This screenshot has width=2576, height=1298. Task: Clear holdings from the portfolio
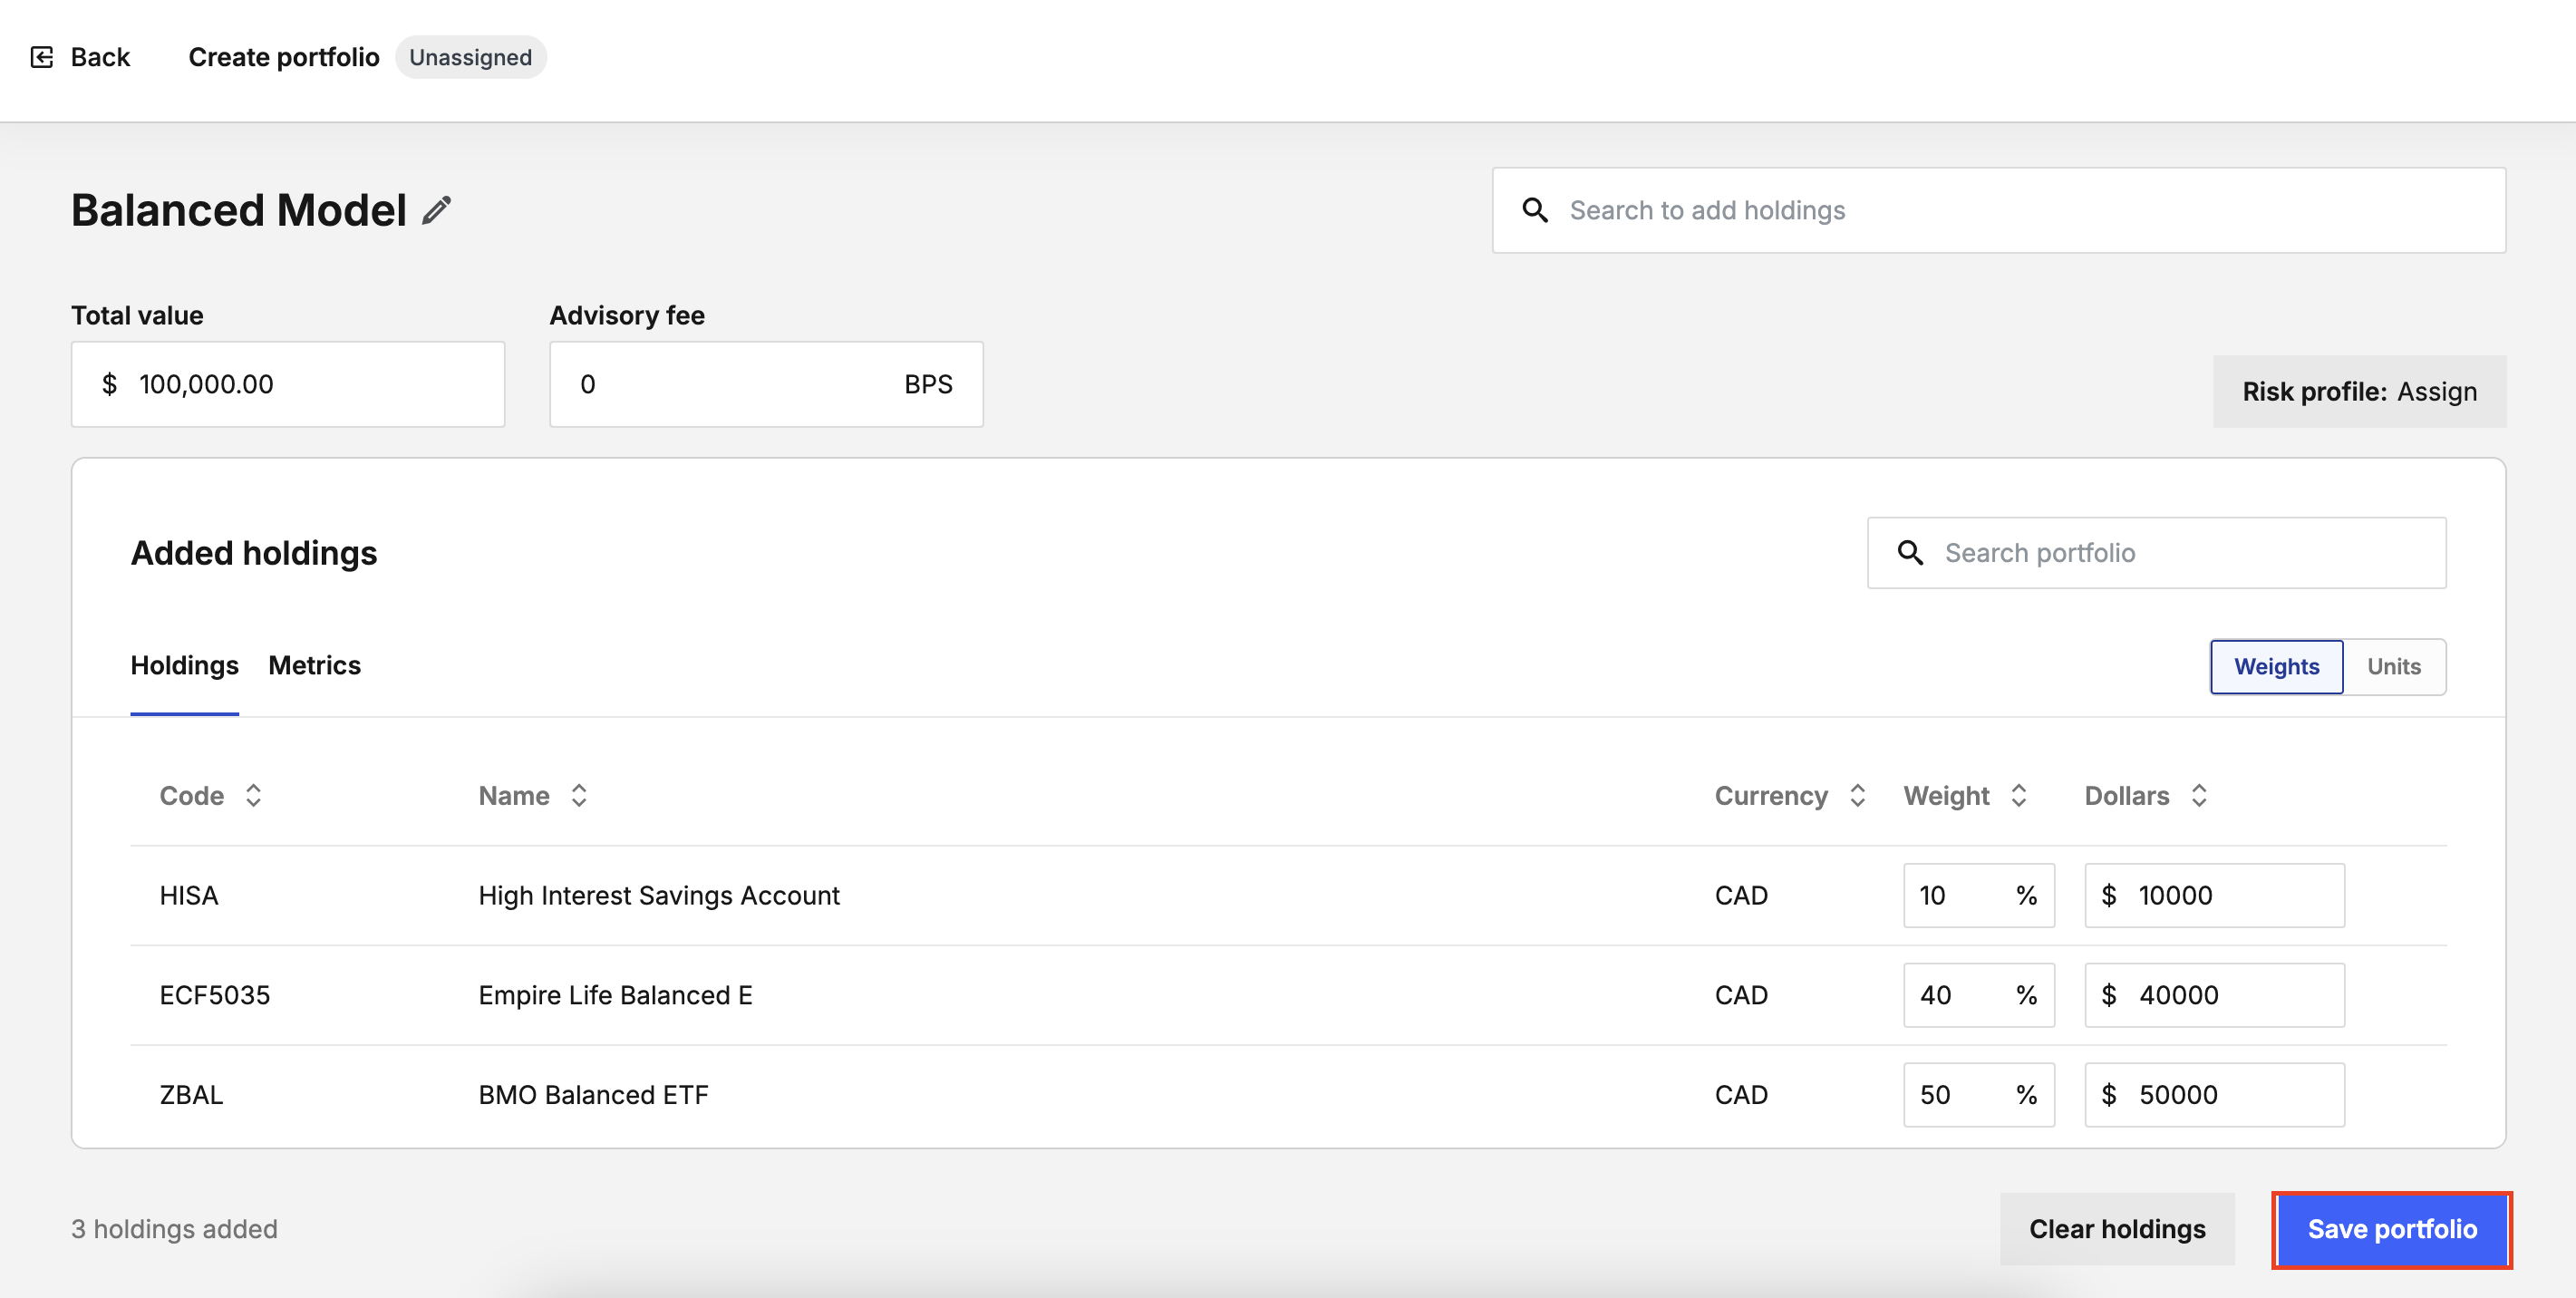coord(2117,1229)
